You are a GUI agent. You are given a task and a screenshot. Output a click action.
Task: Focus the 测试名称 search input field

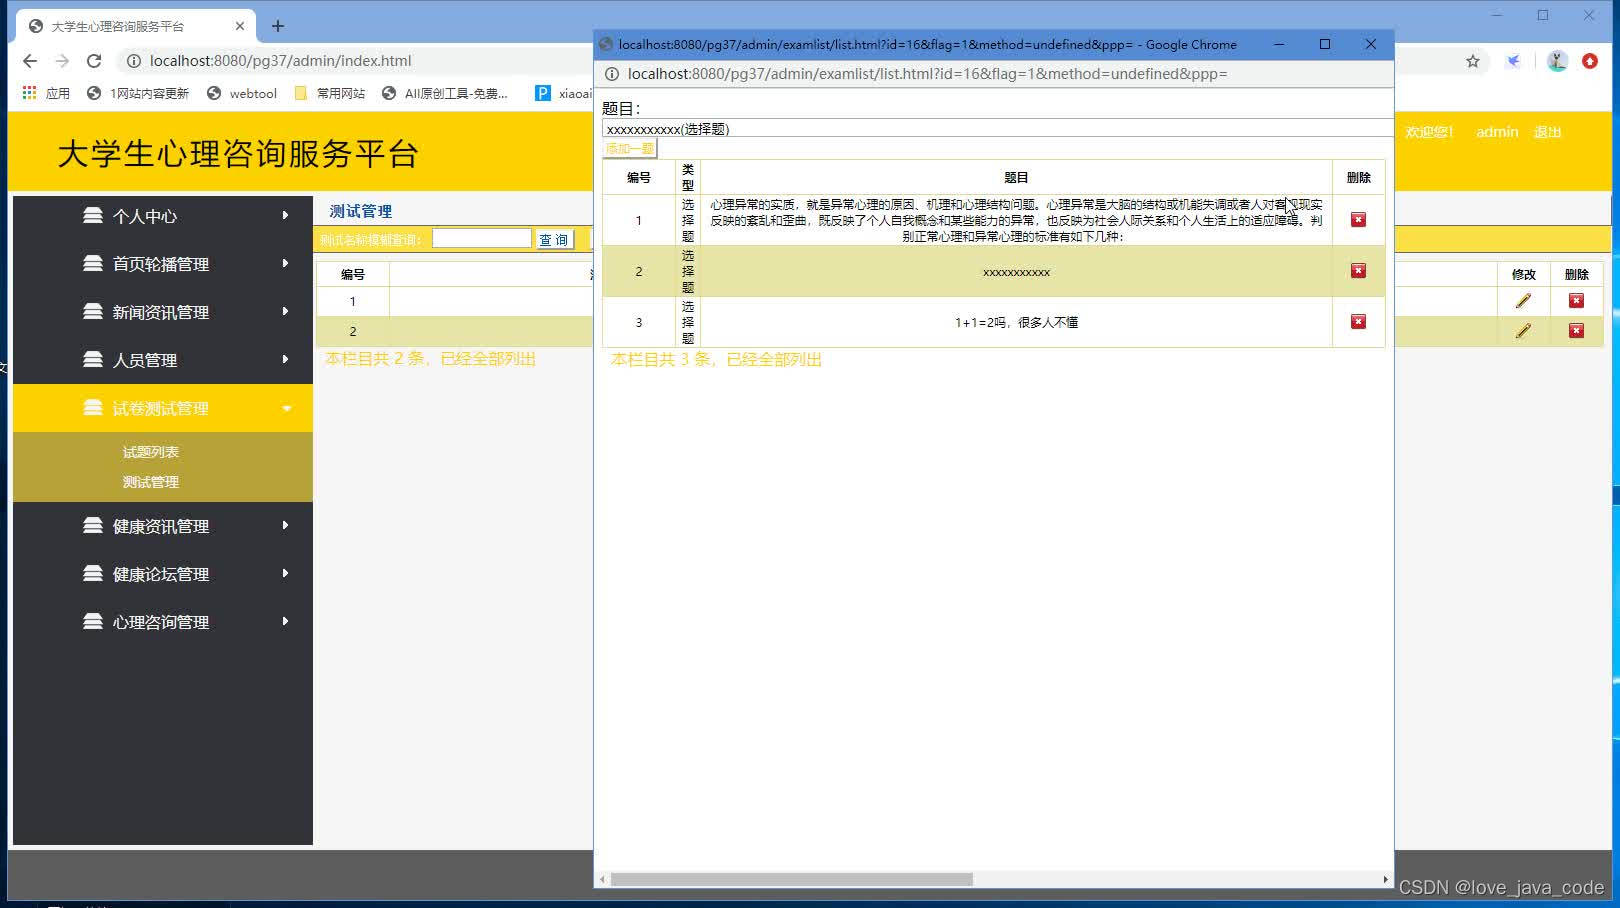[x=482, y=238]
